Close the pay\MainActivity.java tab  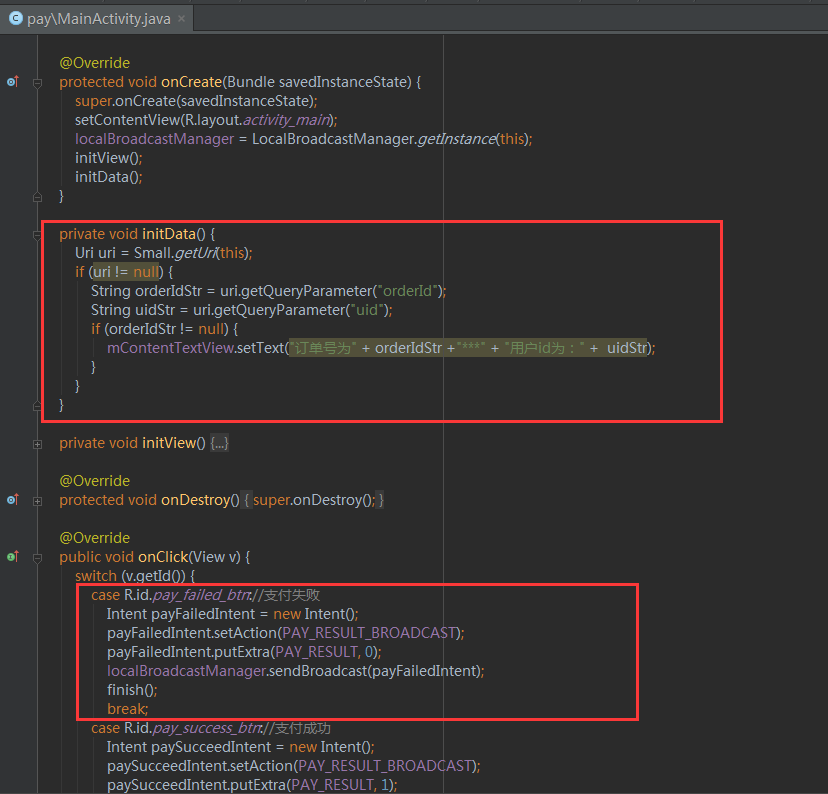(180, 19)
